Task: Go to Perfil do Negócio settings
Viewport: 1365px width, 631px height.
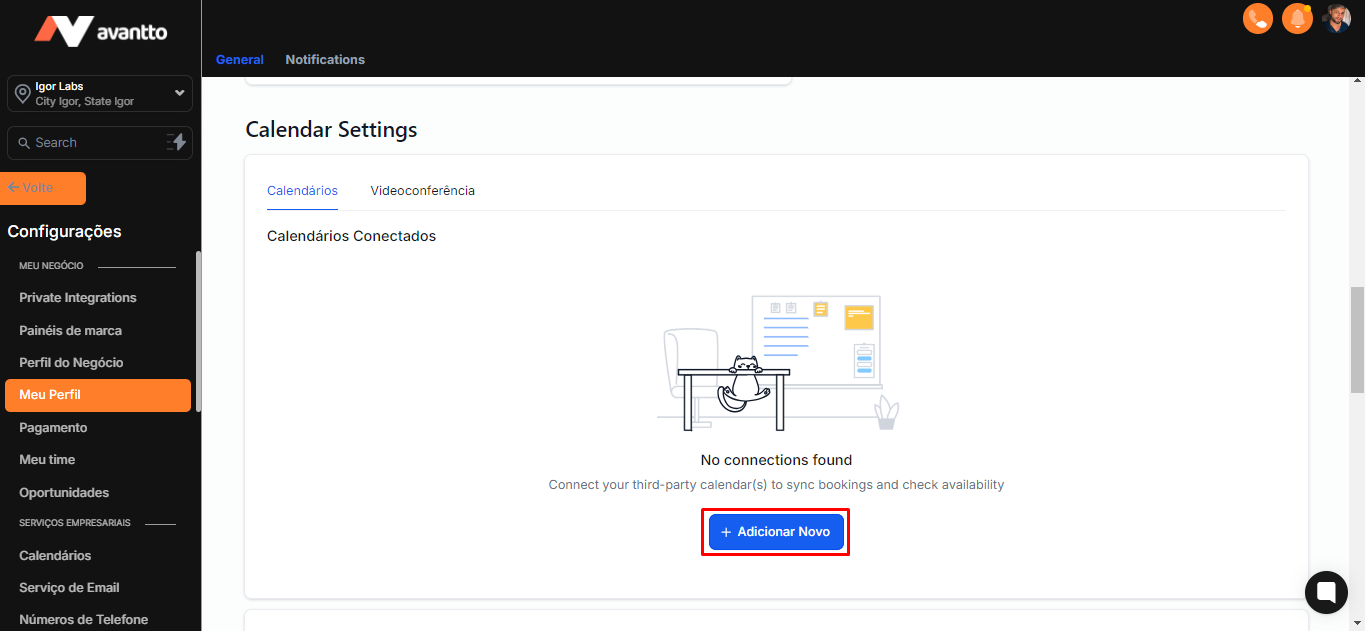Action: 71,363
